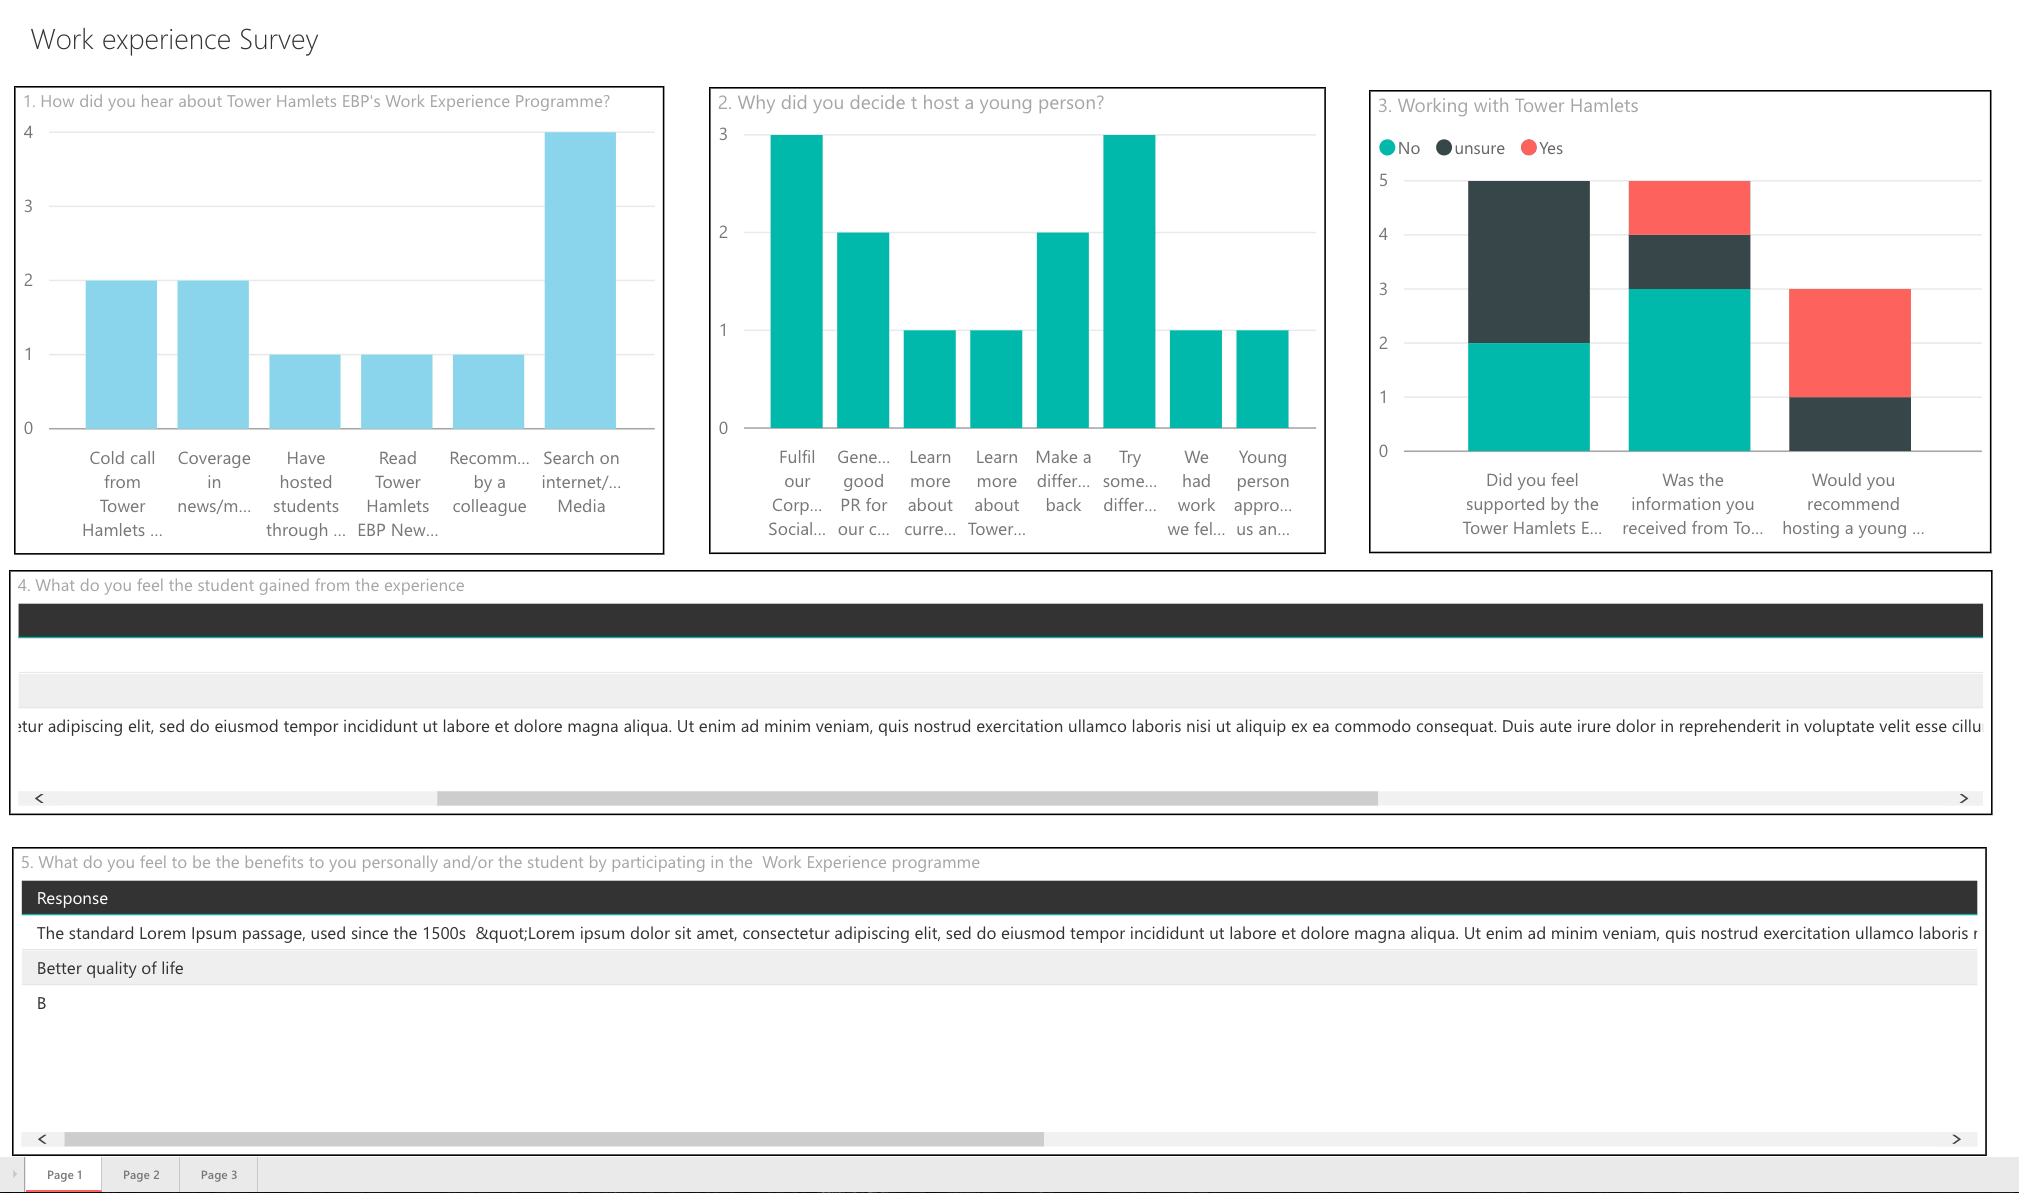Click the 'Search on internet/Media' bar
Viewport: 2019px width, 1193px height.
coord(580,280)
